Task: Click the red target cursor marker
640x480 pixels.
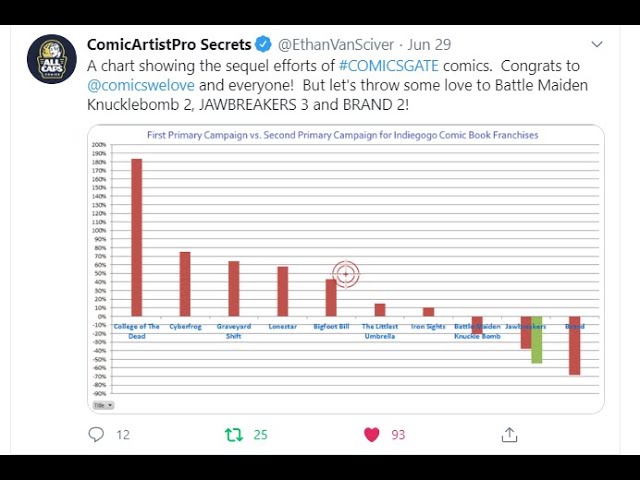Action: point(346,273)
